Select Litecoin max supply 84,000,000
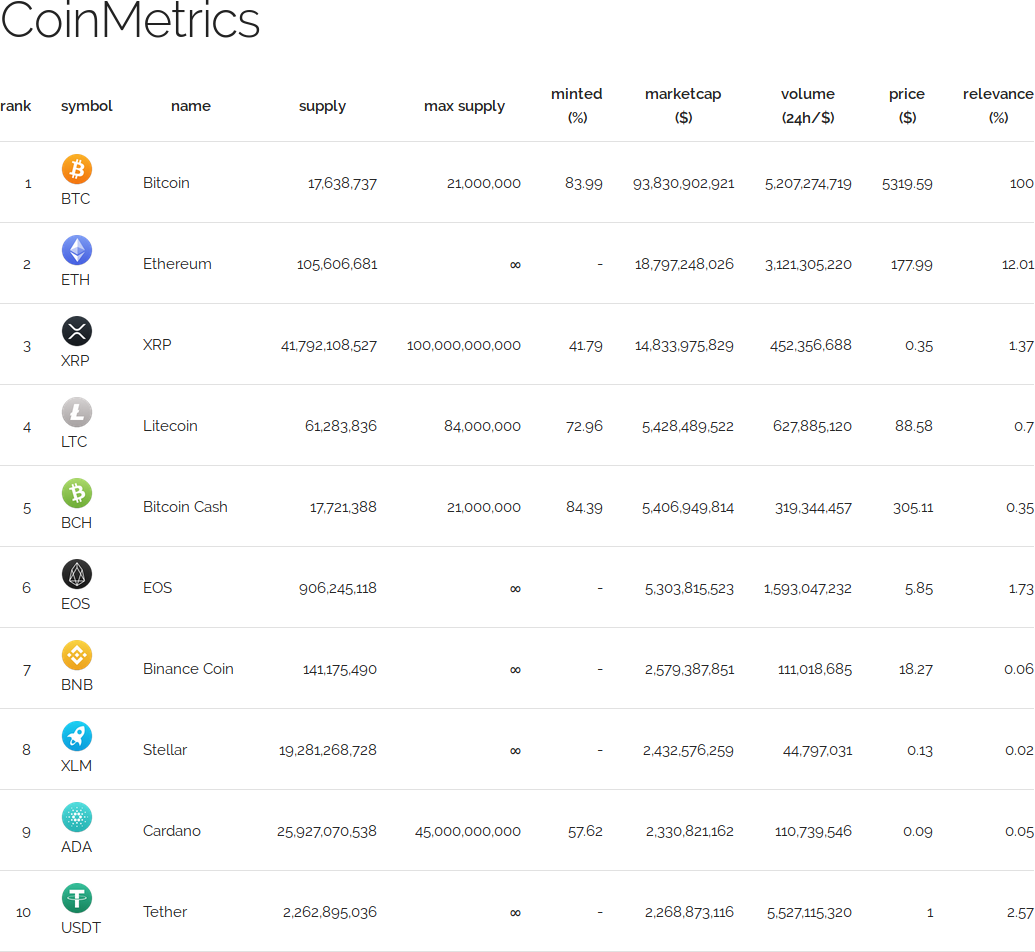1035x952 pixels. [482, 426]
